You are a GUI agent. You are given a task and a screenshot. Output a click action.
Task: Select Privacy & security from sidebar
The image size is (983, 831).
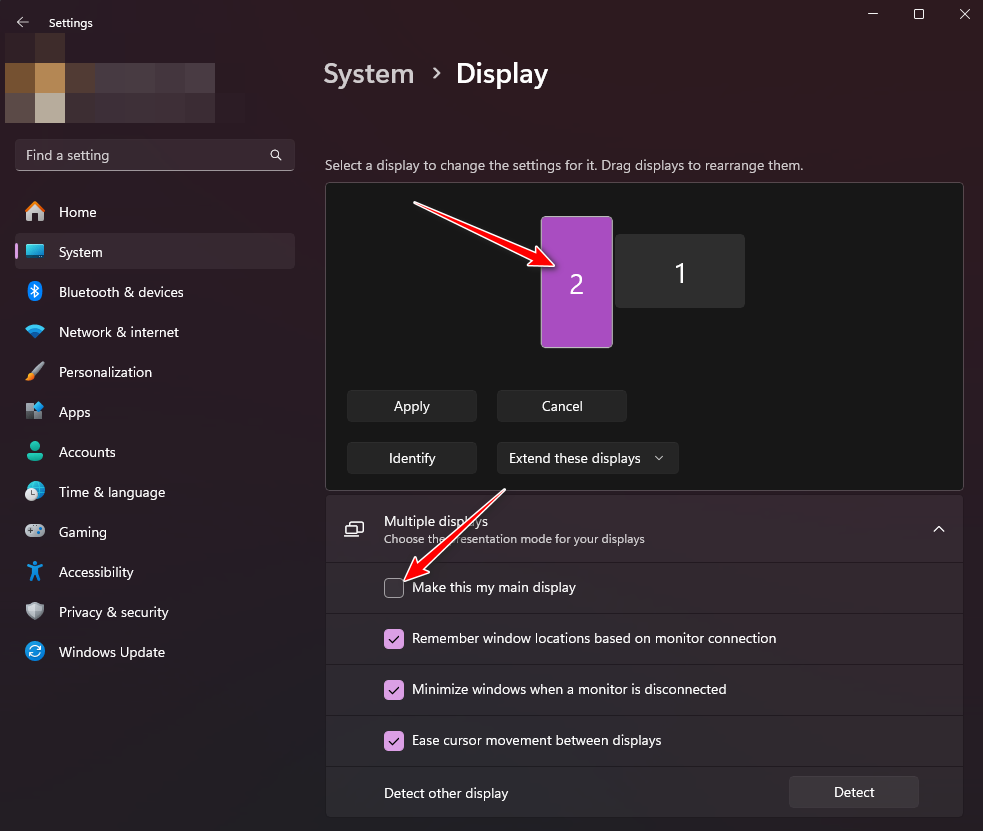(113, 612)
